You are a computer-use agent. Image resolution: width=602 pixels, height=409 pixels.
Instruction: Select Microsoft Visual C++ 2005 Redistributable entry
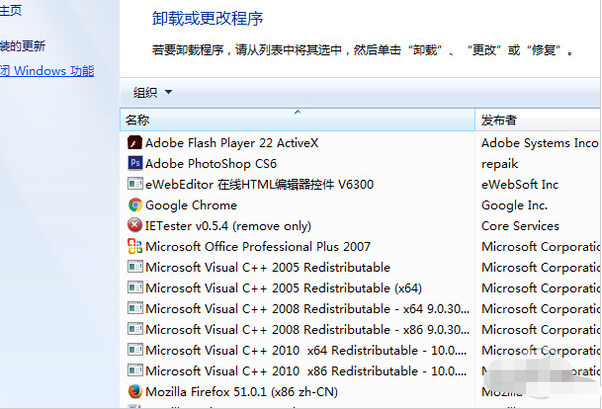pos(268,267)
